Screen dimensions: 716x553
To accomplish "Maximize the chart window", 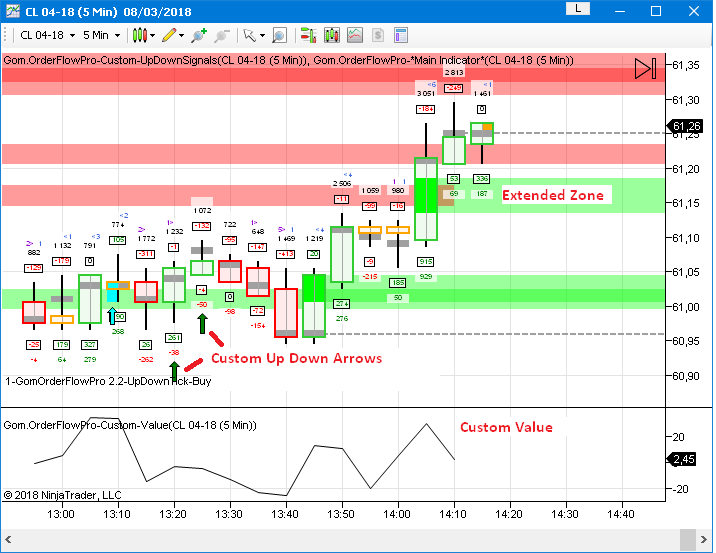I will pyautogui.click(x=656, y=11).
